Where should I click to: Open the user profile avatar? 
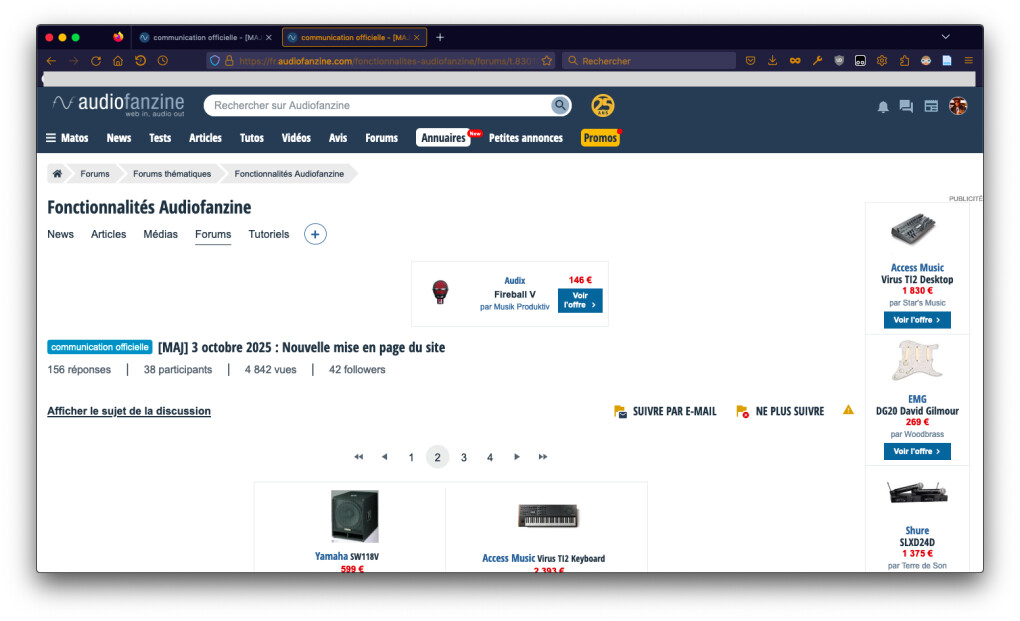click(x=958, y=106)
